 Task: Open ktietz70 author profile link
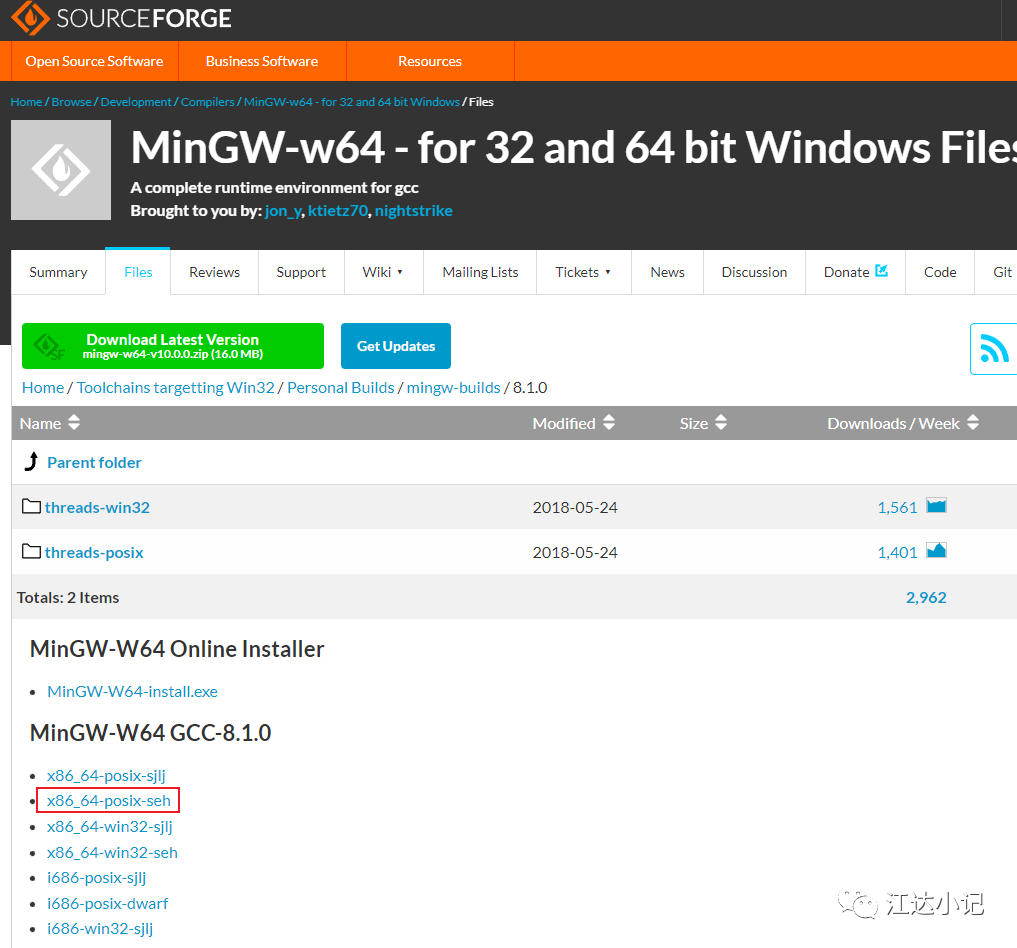pos(338,211)
